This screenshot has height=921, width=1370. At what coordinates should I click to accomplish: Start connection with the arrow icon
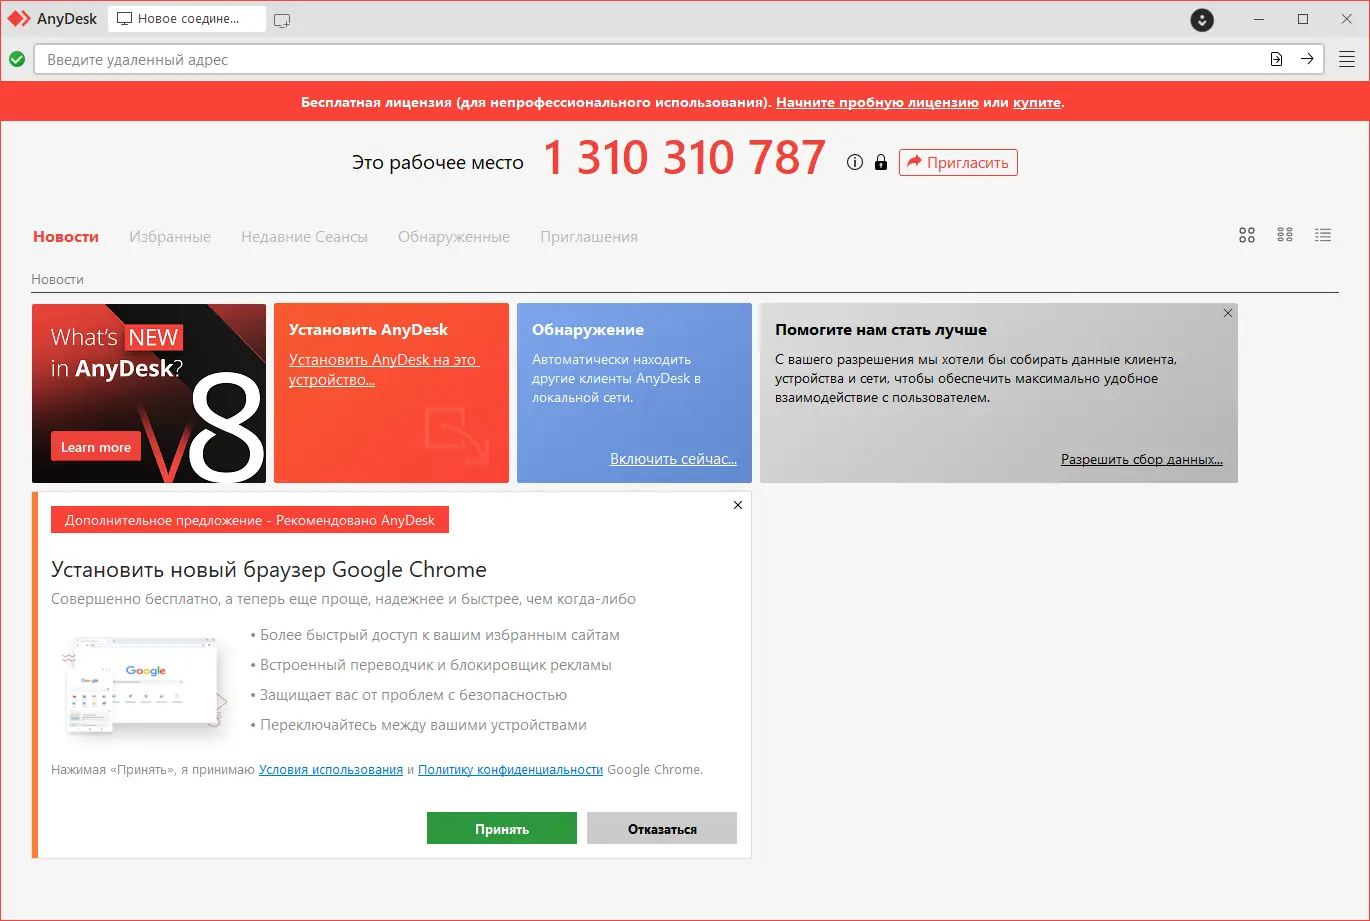coord(1307,59)
